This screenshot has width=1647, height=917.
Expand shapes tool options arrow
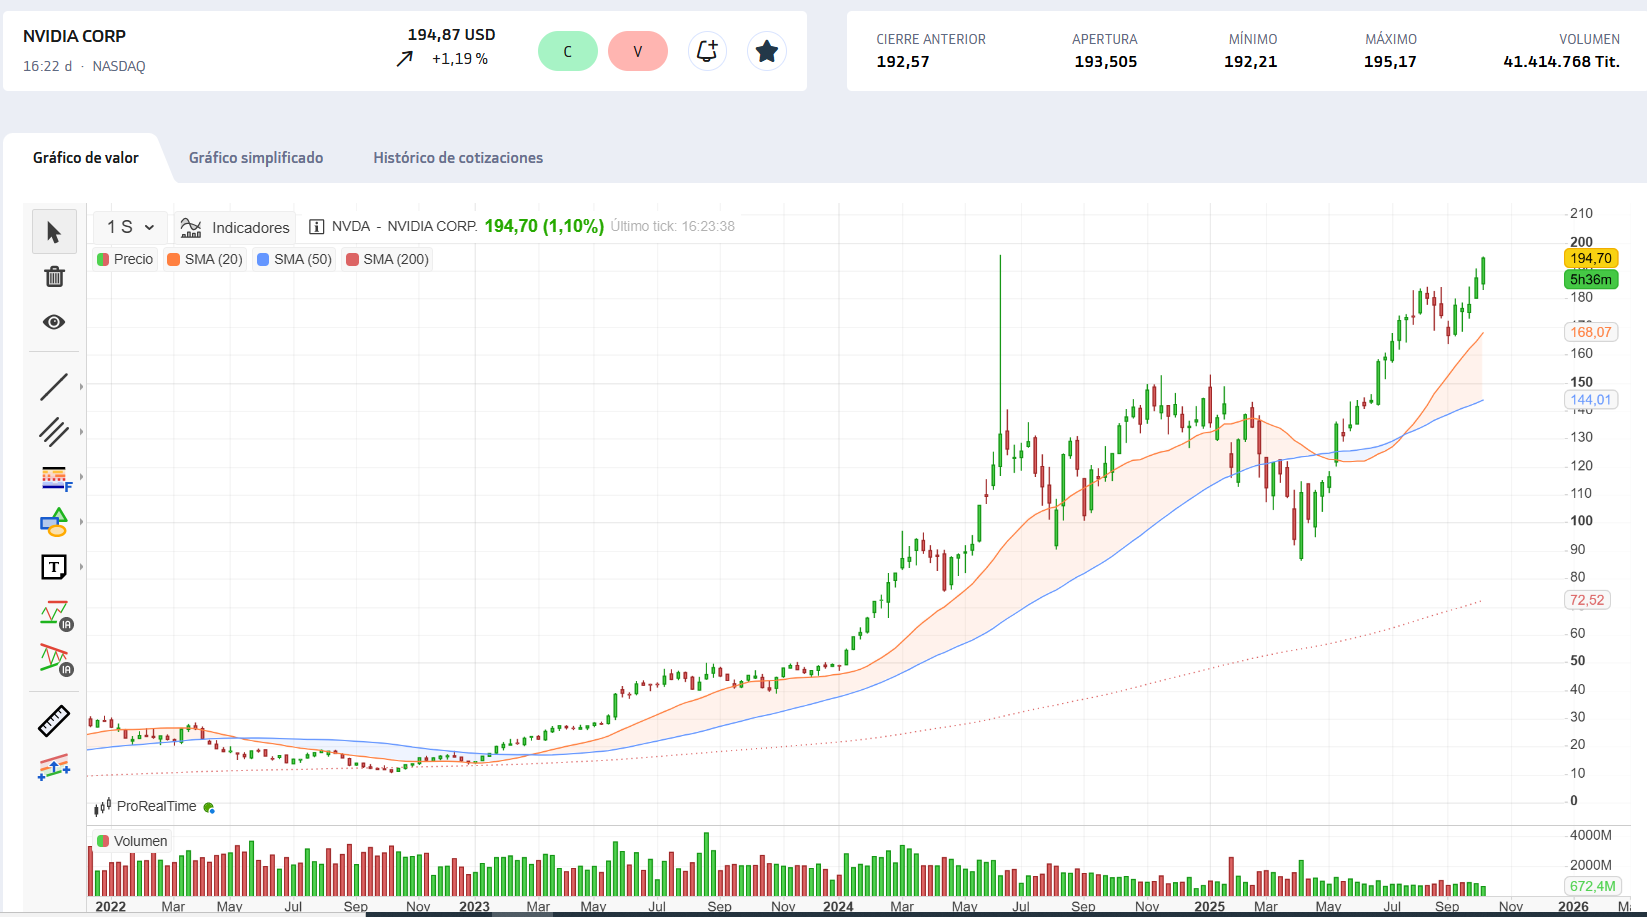pyautogui.click(x=81, y=522)
